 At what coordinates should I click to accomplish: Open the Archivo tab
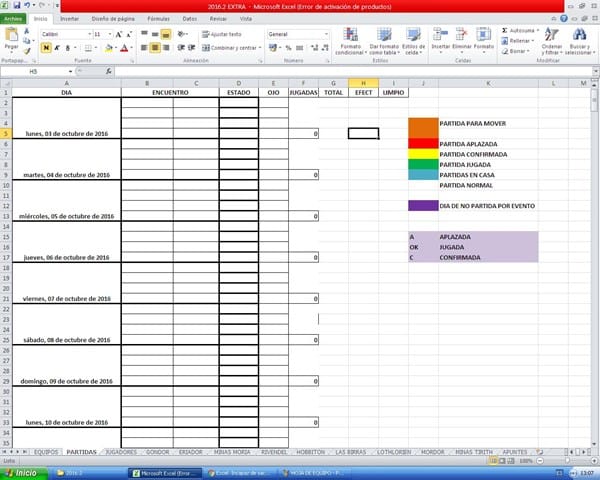pyautogui.click(x=13, y=19)
